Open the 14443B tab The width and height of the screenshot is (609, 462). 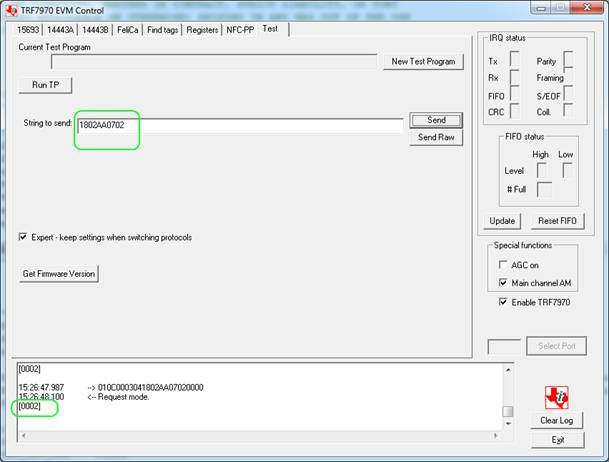95,30
